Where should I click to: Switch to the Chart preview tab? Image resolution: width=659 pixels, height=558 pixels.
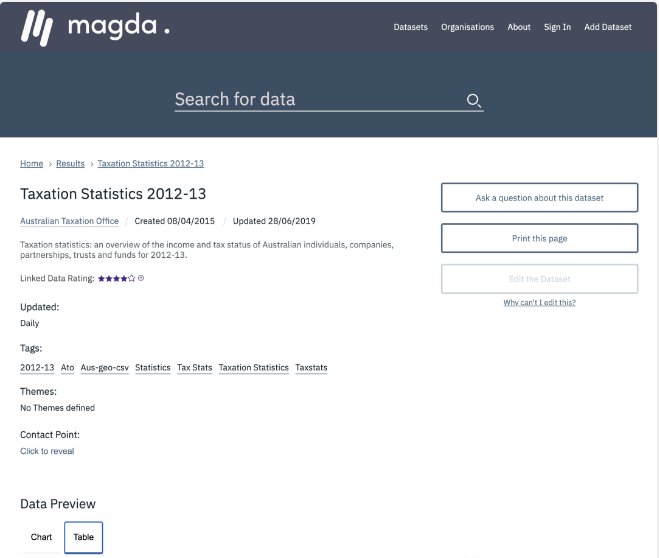41,537
